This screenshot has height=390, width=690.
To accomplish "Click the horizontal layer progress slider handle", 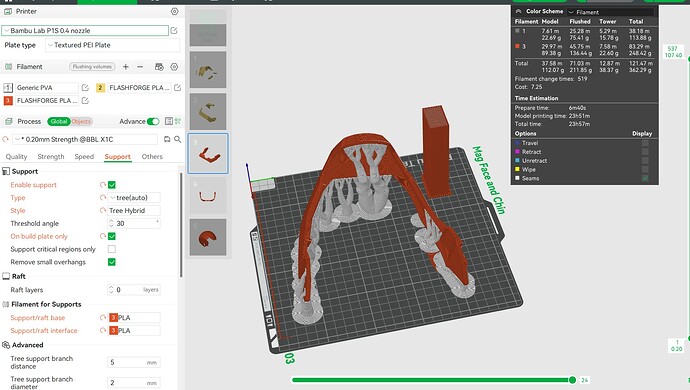I will point(572,379).
